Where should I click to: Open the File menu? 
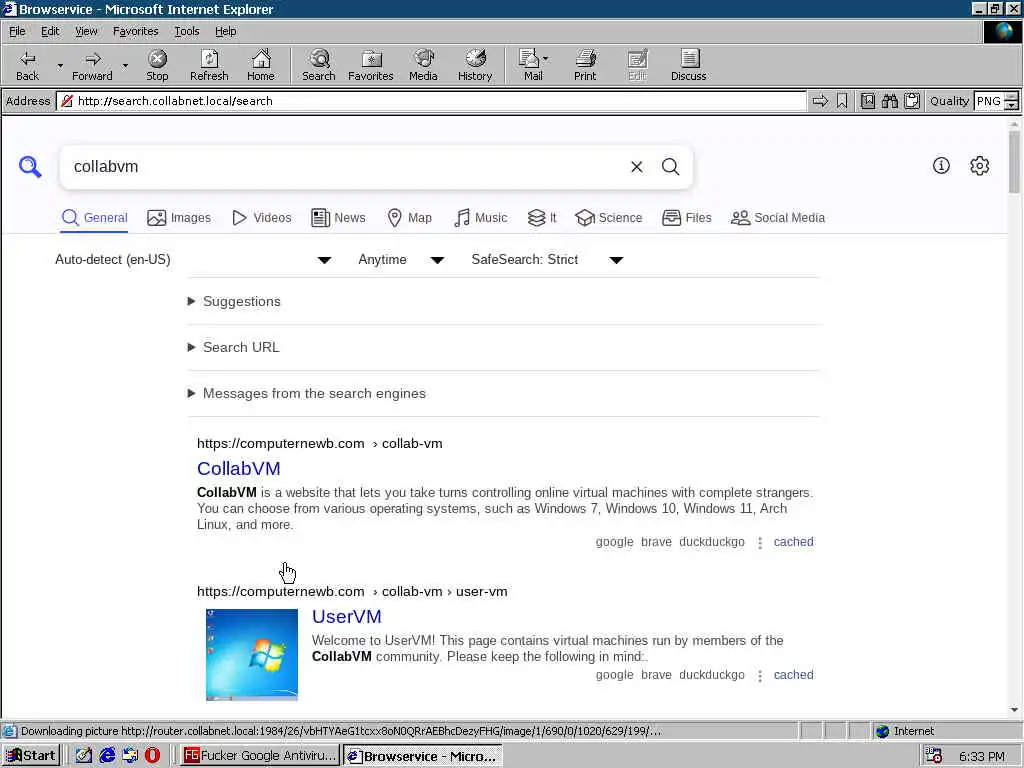[17, 31]
